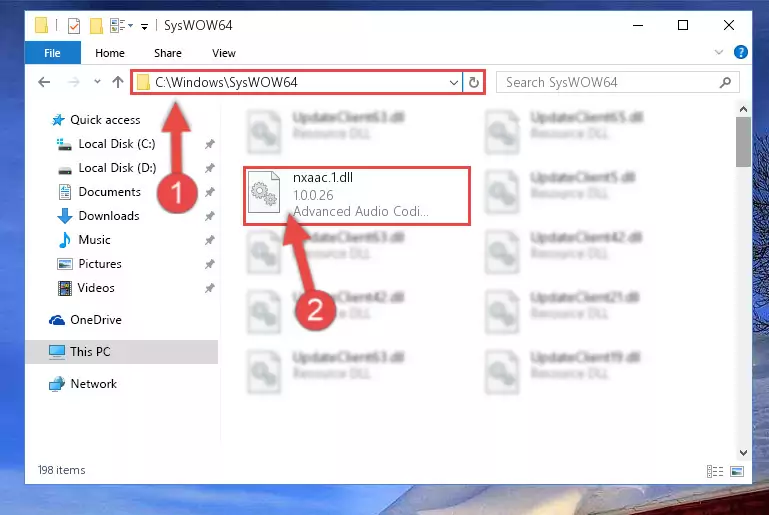Open recent locations dropdown arrow
769x515 pixels.
click(97, 81)
